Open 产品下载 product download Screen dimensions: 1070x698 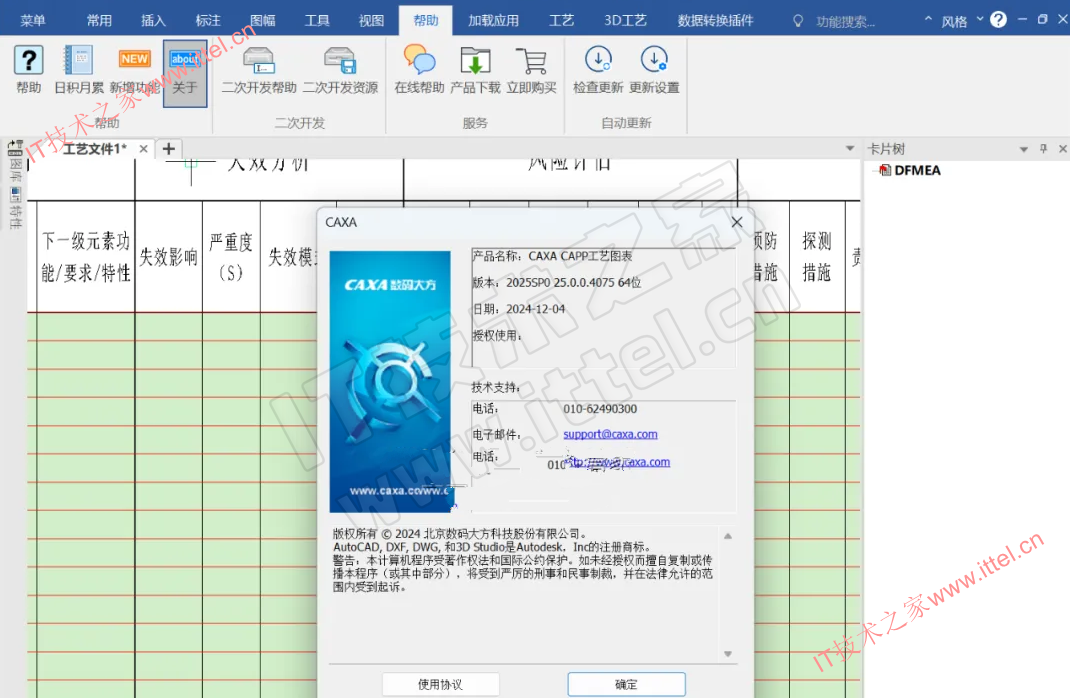(x=475, y=69)
